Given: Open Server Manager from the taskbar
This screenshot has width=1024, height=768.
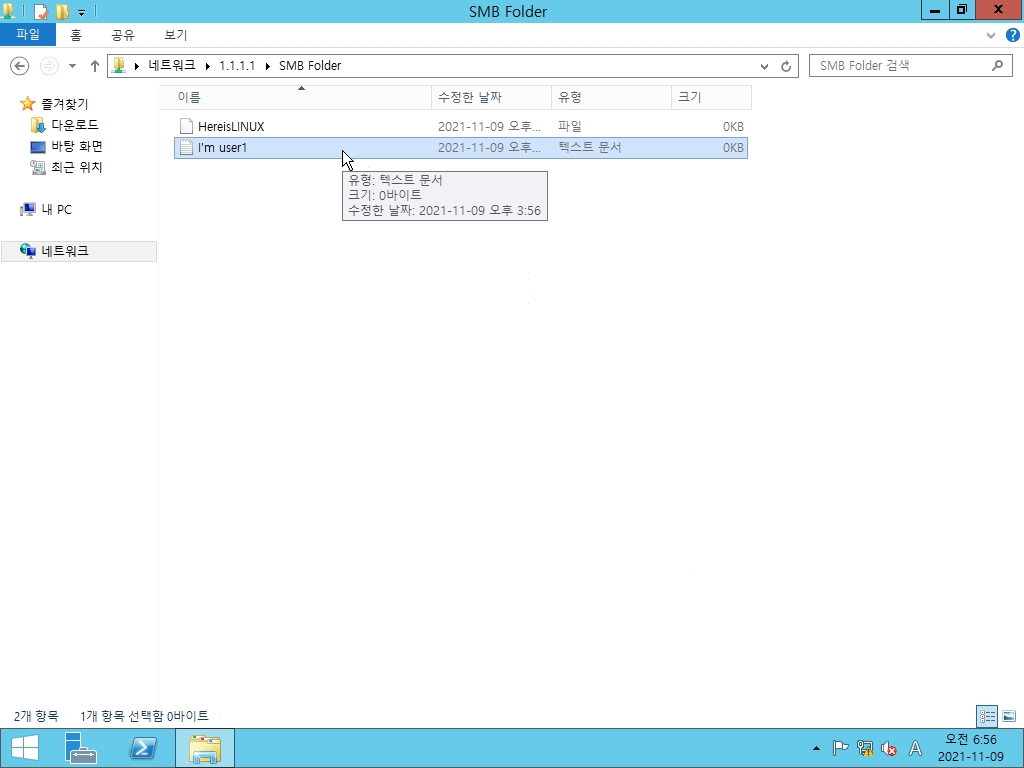Looking at the screenshot, I should pos(81,748).
